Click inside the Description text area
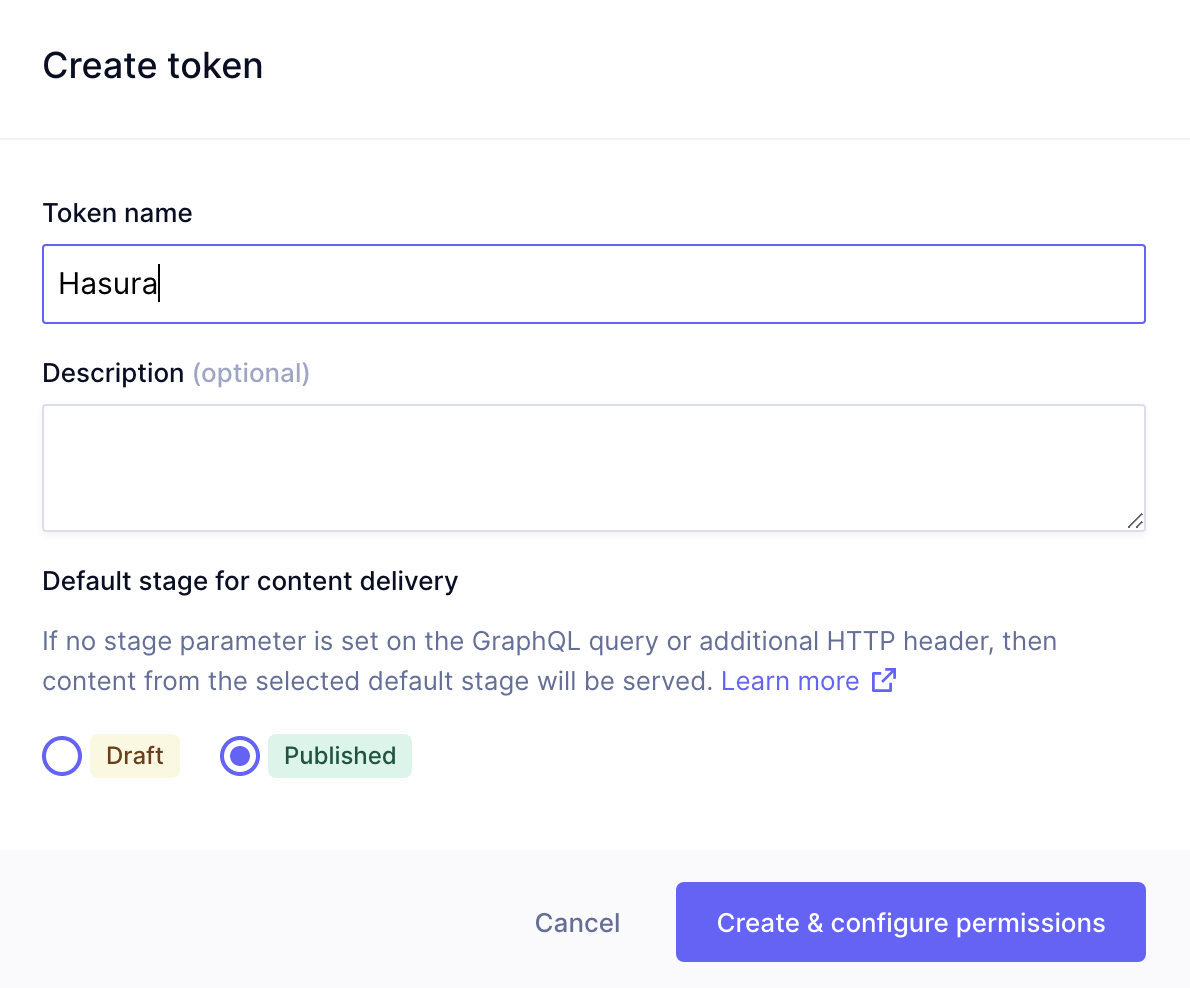The image size is (1190, 988). [x=593, y=467]
